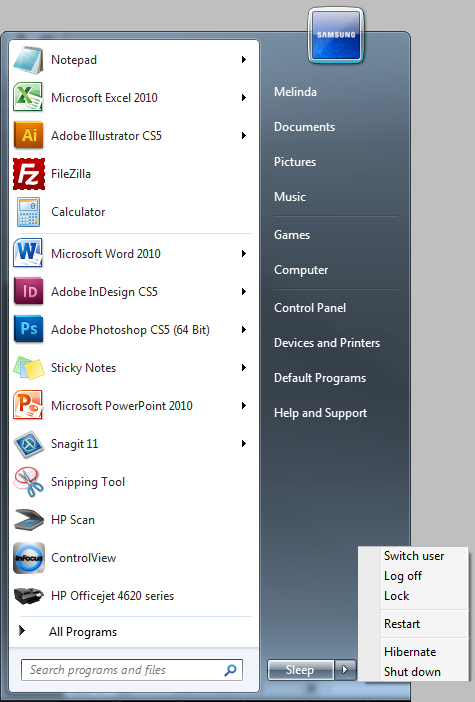
Task: Expand Microsoft PowerPoint 2010 jump list arrow
Action: click(244, 406)
